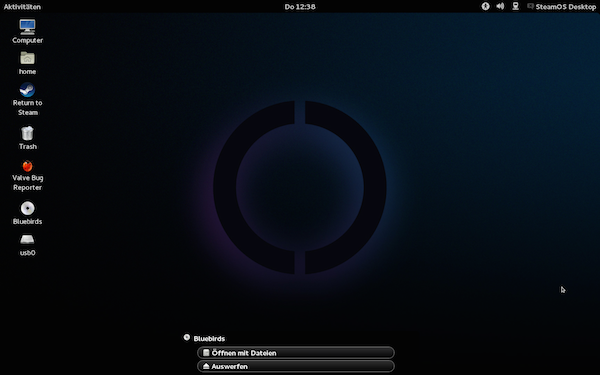Click the disc icon beside Bluebirds notification

coord(187,337)
